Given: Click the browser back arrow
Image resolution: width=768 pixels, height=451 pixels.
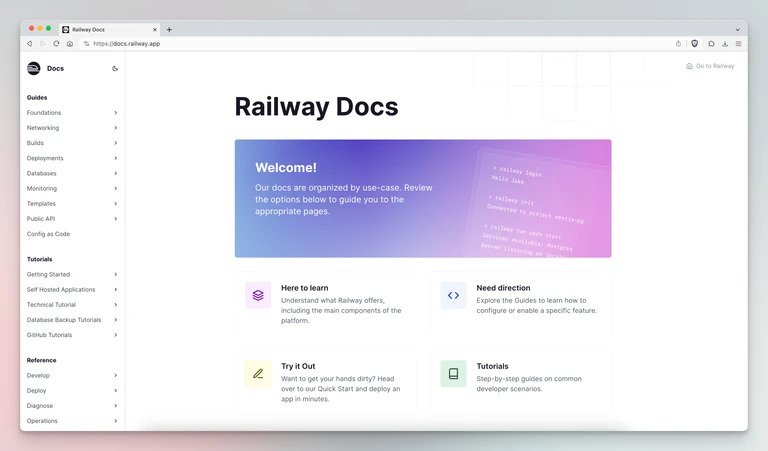Looking at the screenshot, I should tap(29, 44).
